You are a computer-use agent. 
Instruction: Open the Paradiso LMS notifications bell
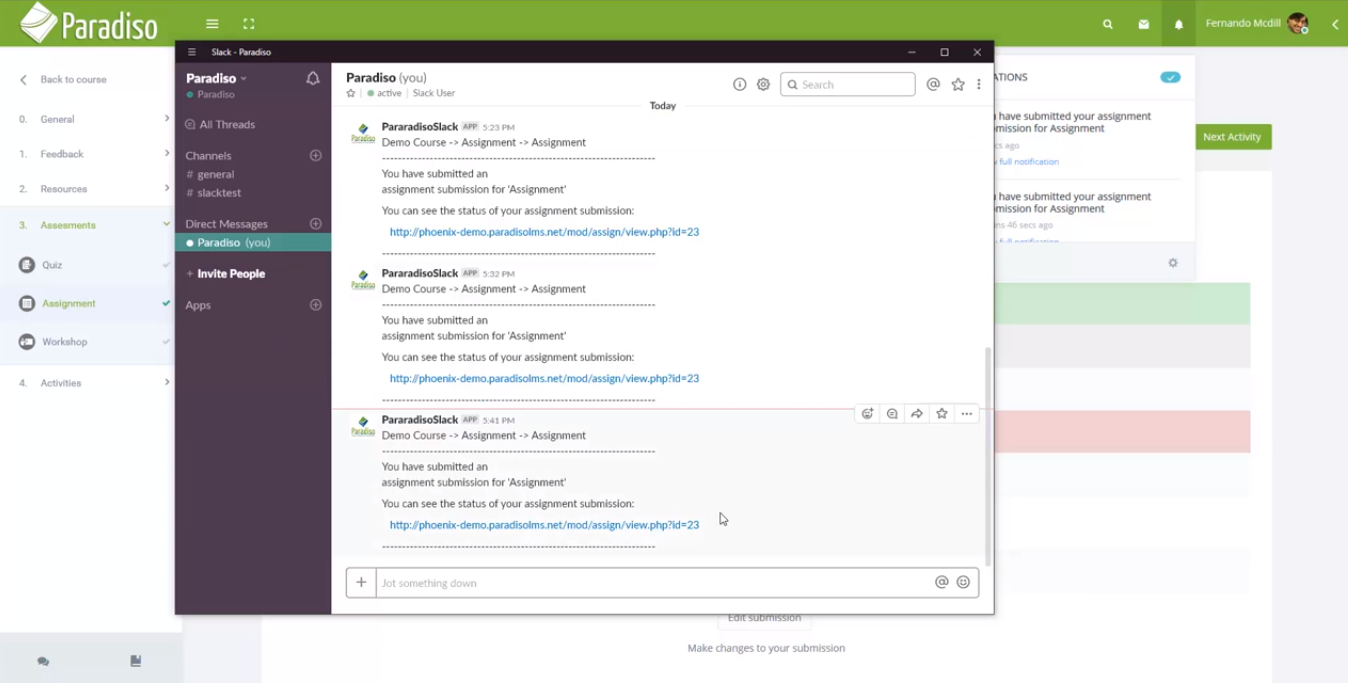1179,24
